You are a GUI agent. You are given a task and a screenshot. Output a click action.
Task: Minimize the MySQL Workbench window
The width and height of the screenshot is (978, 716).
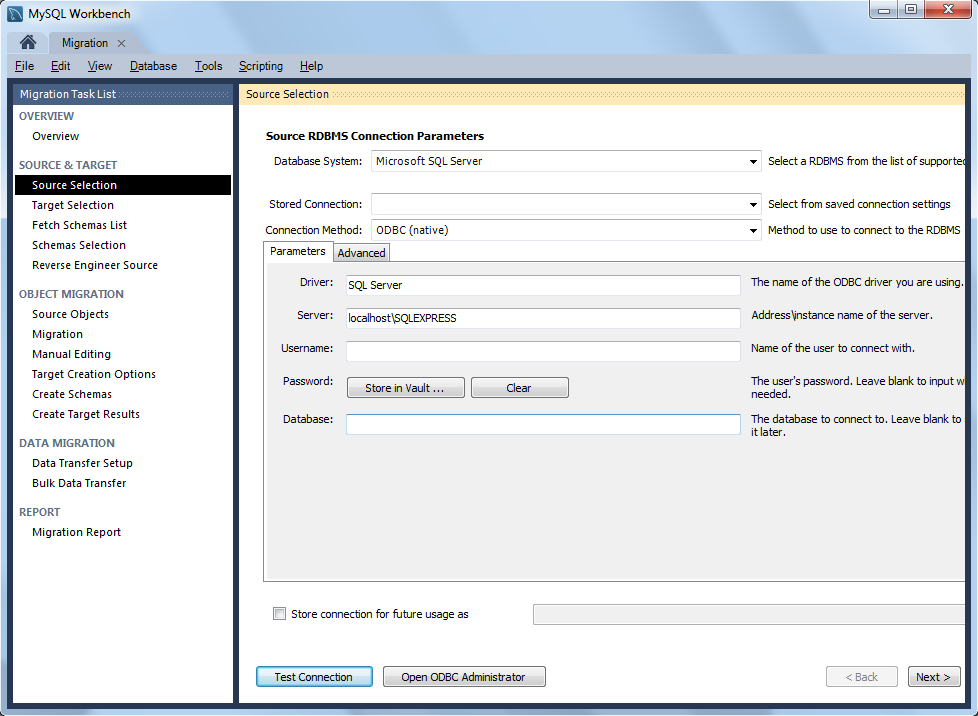(883, 10)
